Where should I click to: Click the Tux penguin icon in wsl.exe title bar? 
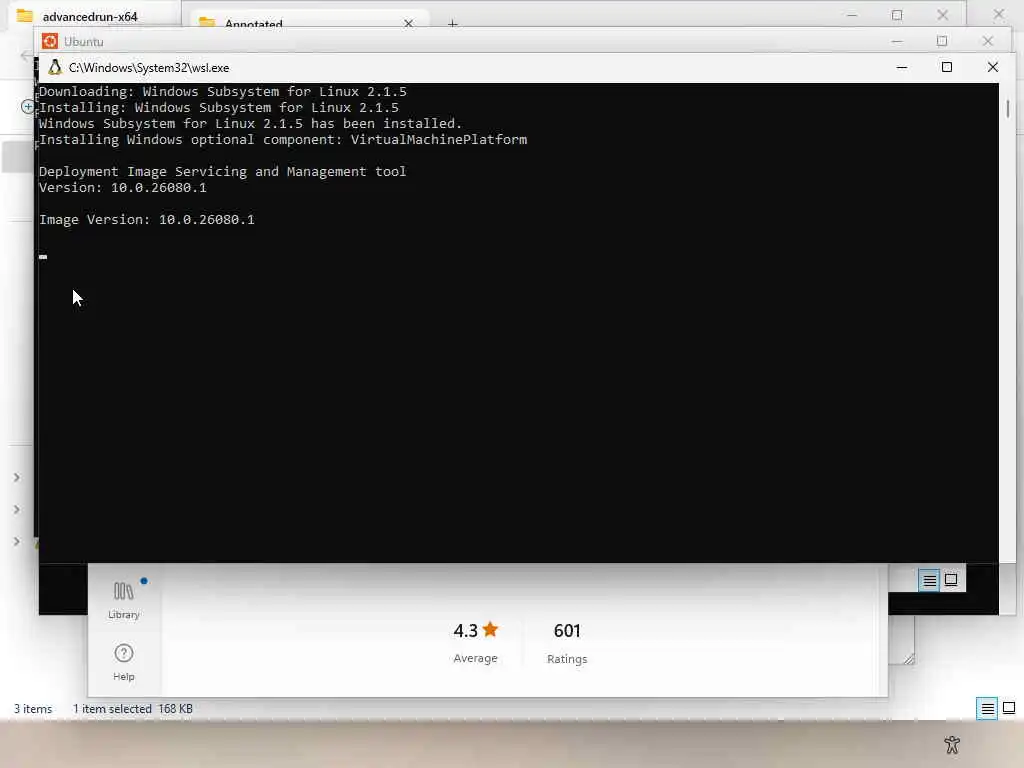point(55,67)
